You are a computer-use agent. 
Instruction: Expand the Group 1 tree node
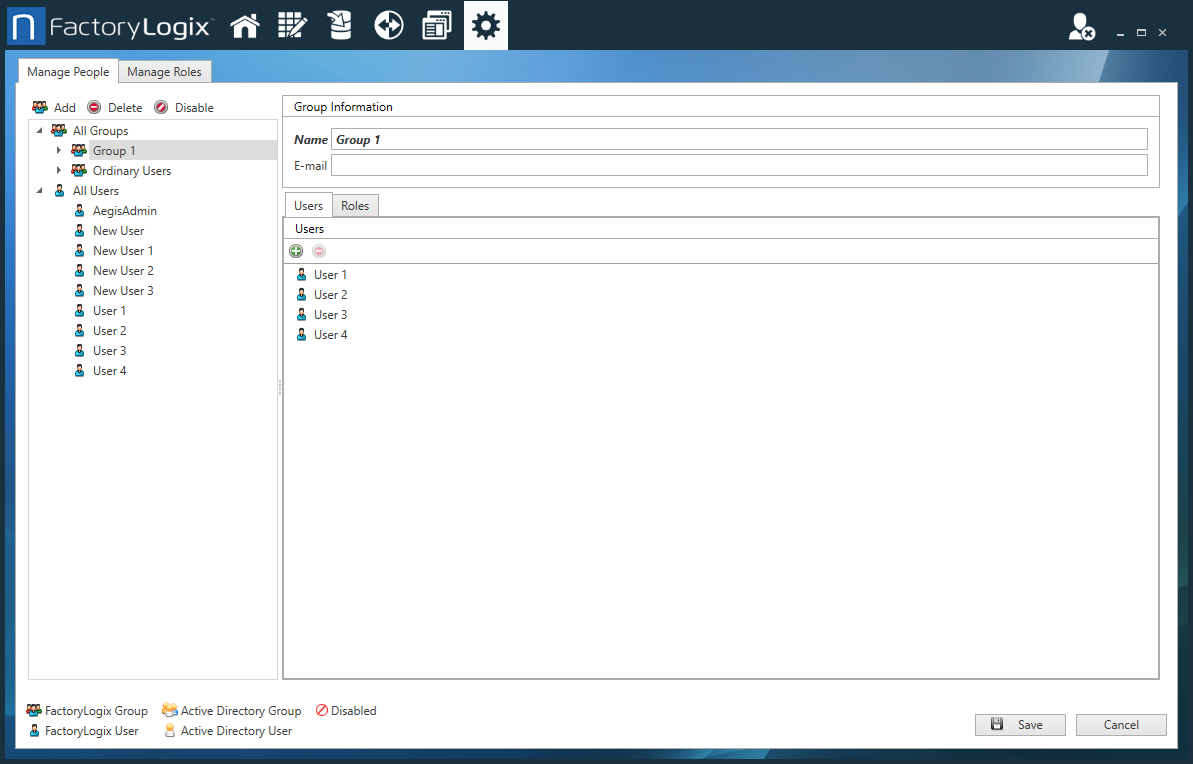click(x=58, y=150)
